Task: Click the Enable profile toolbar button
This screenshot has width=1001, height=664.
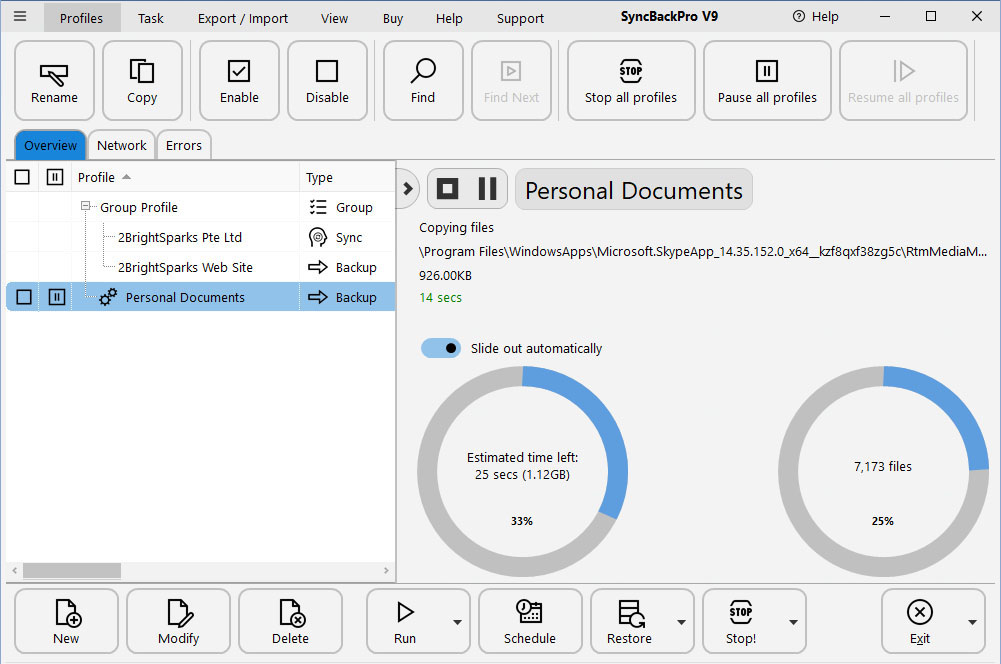Action: point(239,80)
